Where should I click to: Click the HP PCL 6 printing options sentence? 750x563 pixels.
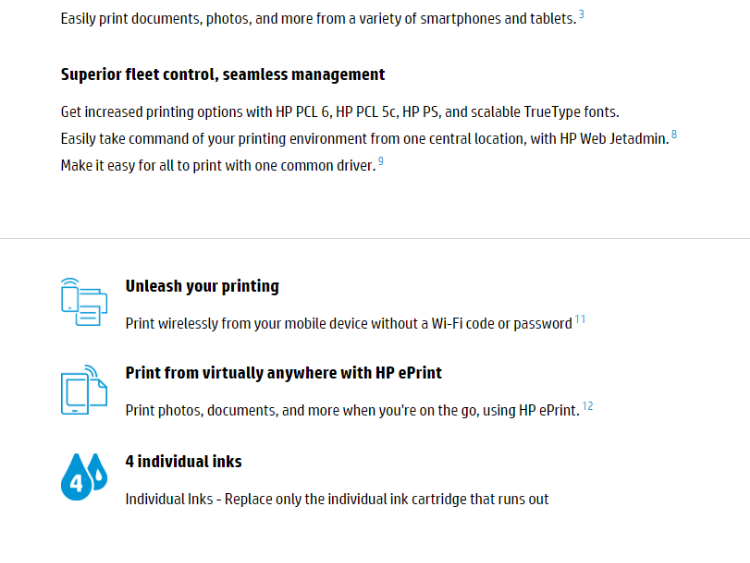340,112
